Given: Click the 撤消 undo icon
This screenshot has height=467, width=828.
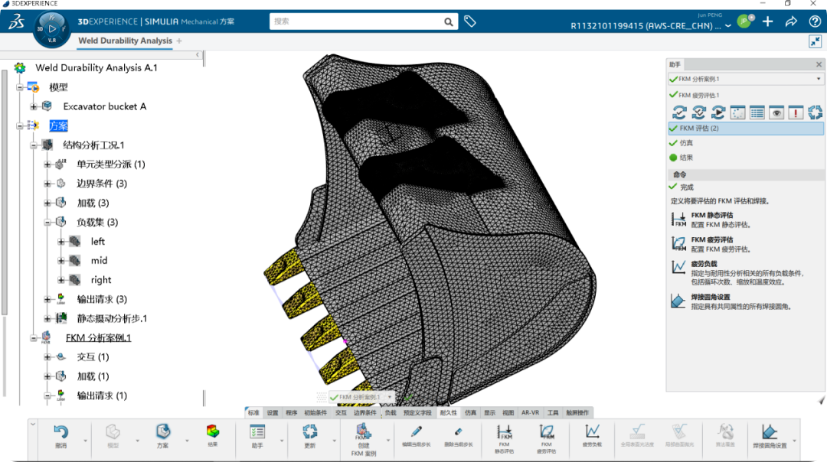Looking at the screenshot, I should tap(61, 432).
